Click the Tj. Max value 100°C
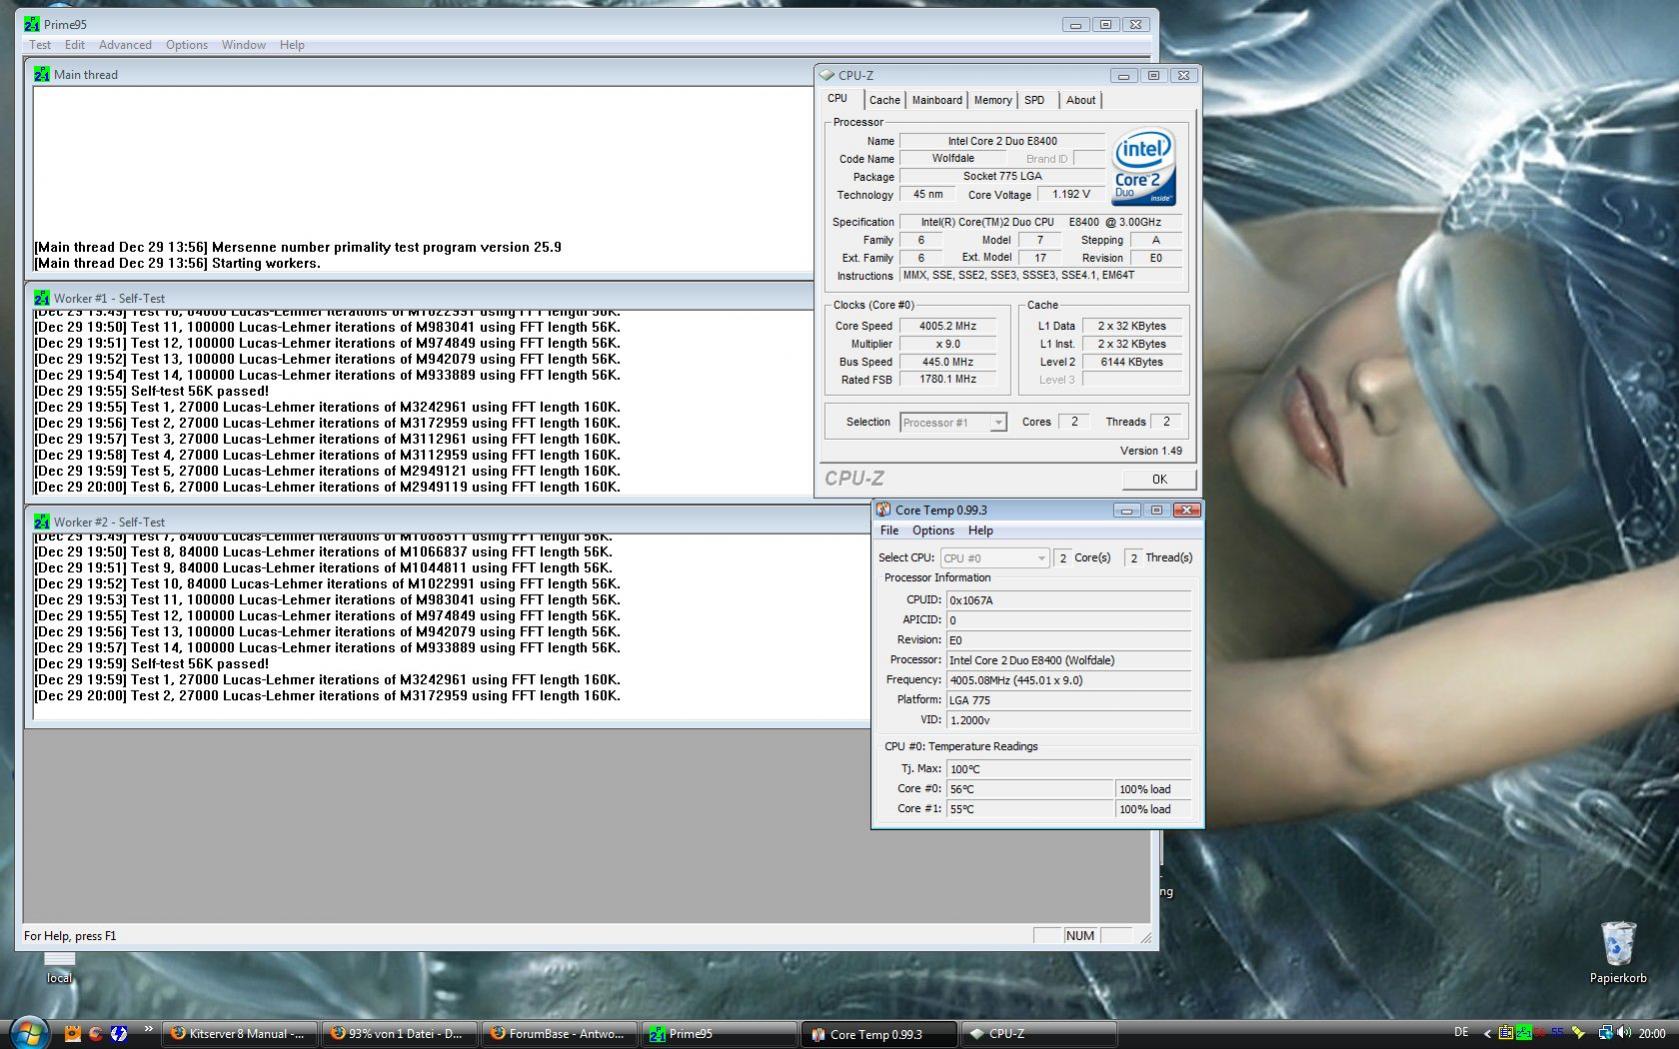Viewport: 1679px width, 1049px height. coord(1069,770)
